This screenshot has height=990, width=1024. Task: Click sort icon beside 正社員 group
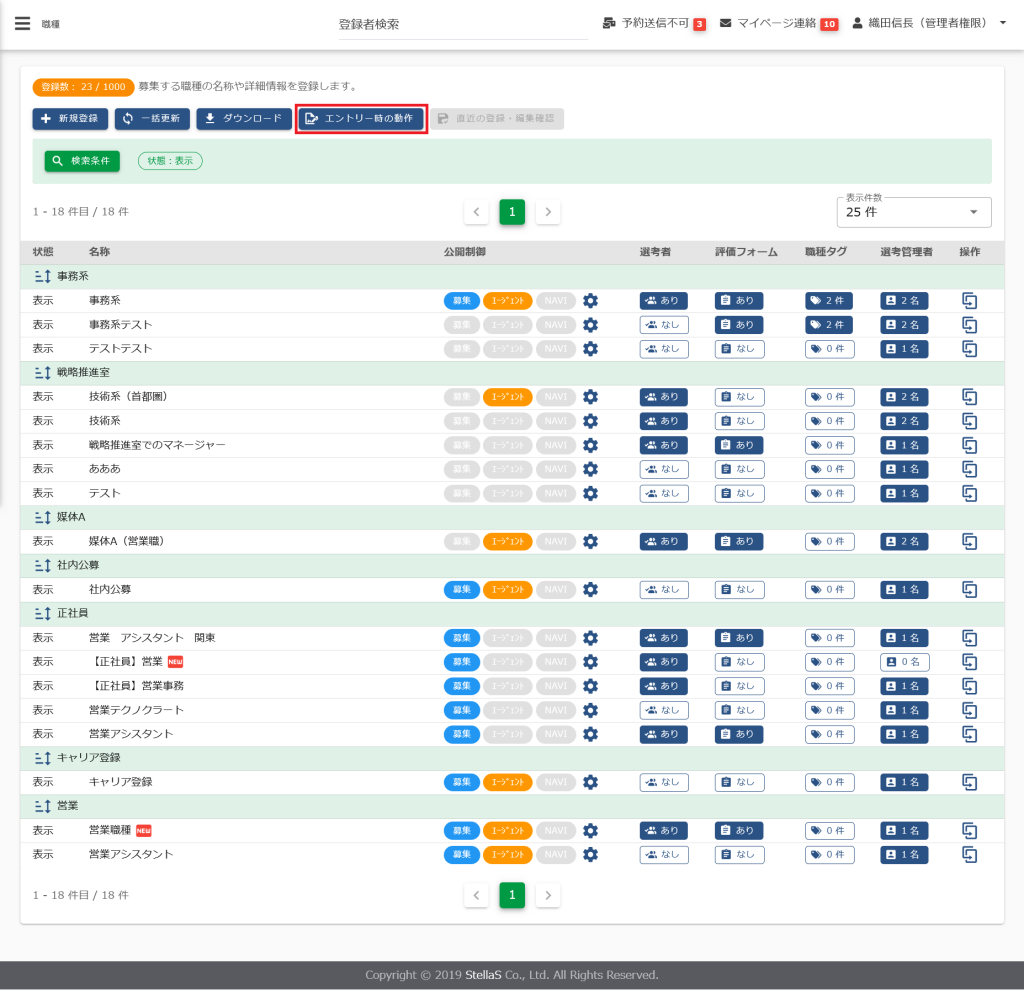[42, 613]
